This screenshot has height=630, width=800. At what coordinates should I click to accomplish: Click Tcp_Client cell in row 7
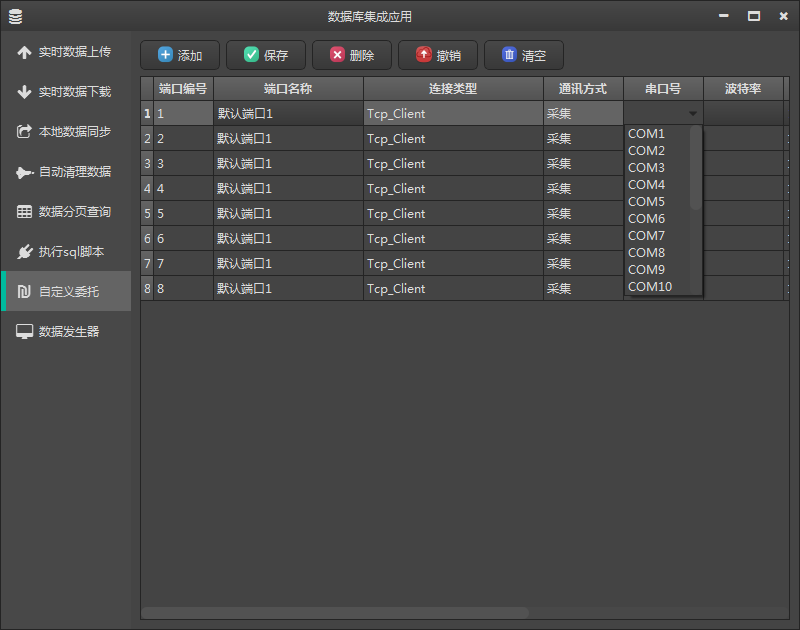(x=453, y=263)
